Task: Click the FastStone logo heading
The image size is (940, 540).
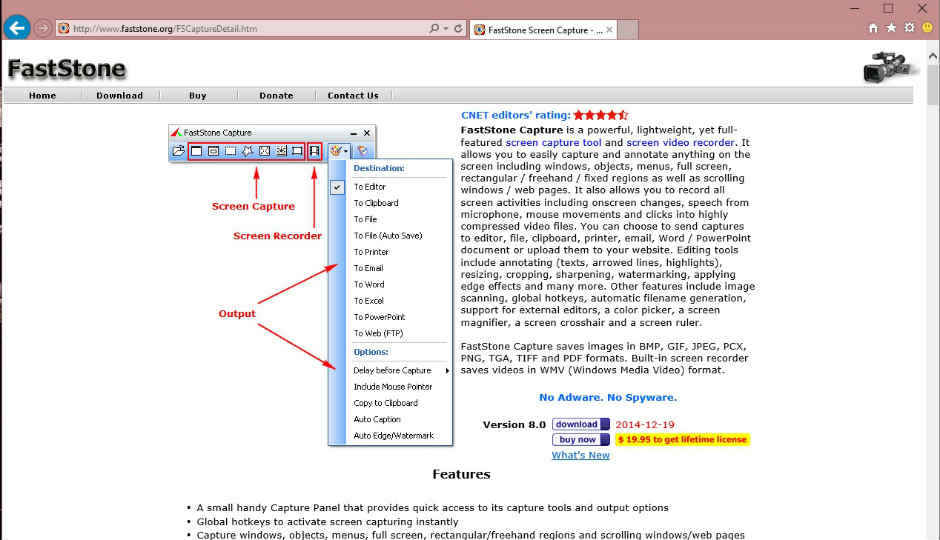Action: coord(67,69)
